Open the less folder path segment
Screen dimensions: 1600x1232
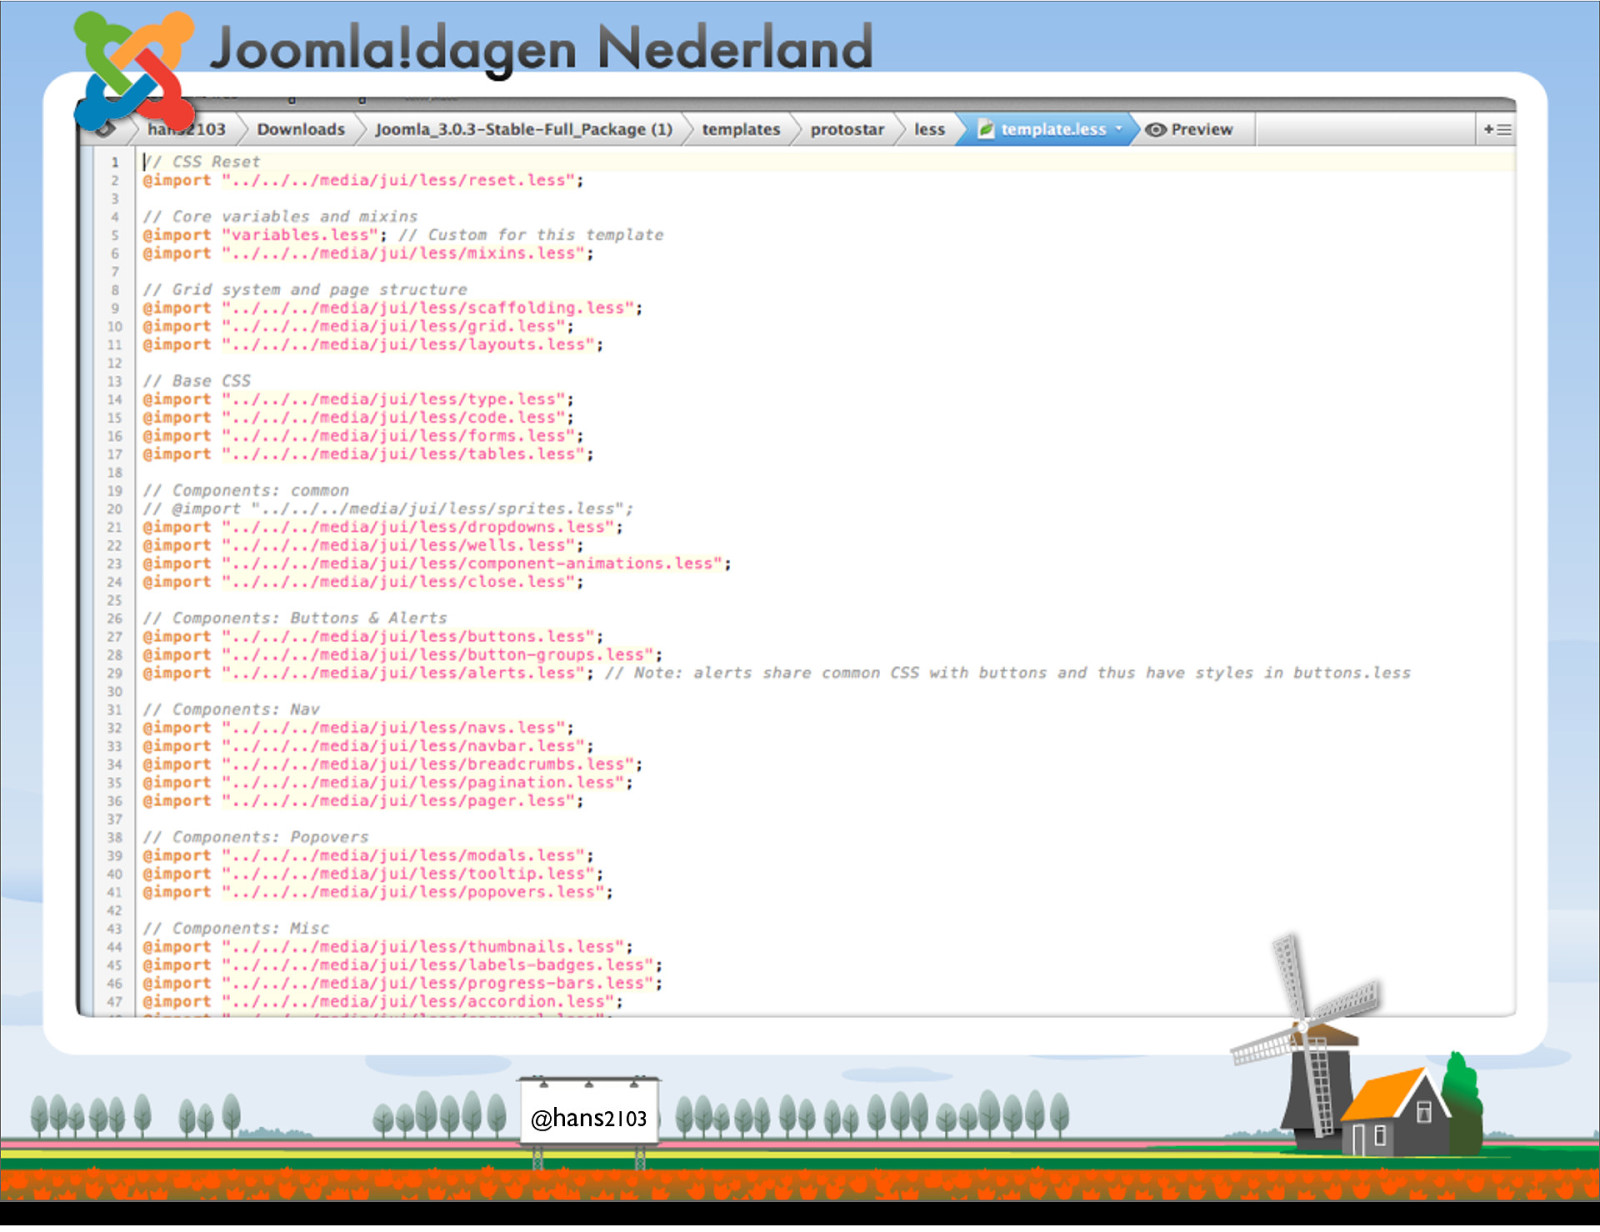click(x=929, y=129)
